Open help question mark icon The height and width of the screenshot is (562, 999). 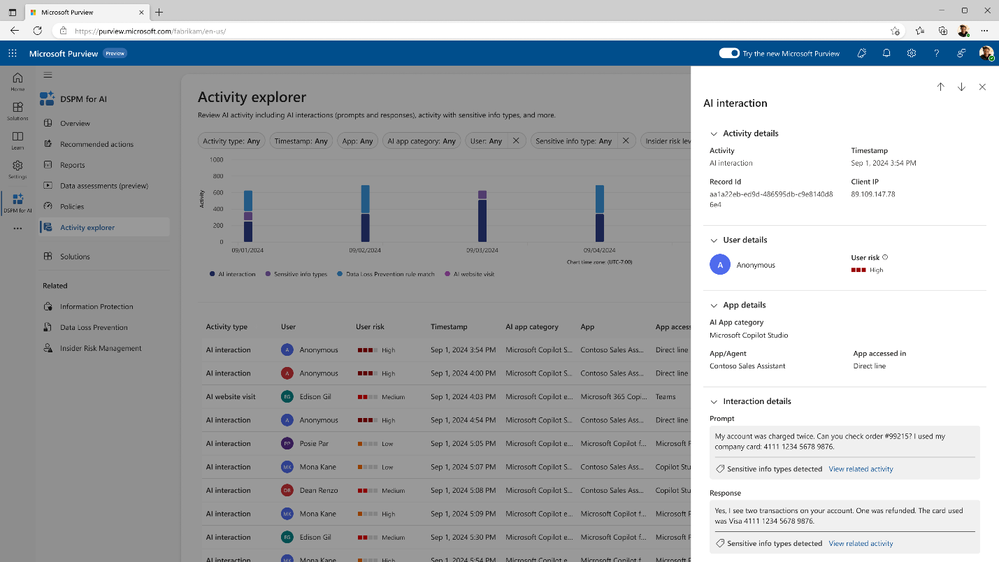coord(936,54)
